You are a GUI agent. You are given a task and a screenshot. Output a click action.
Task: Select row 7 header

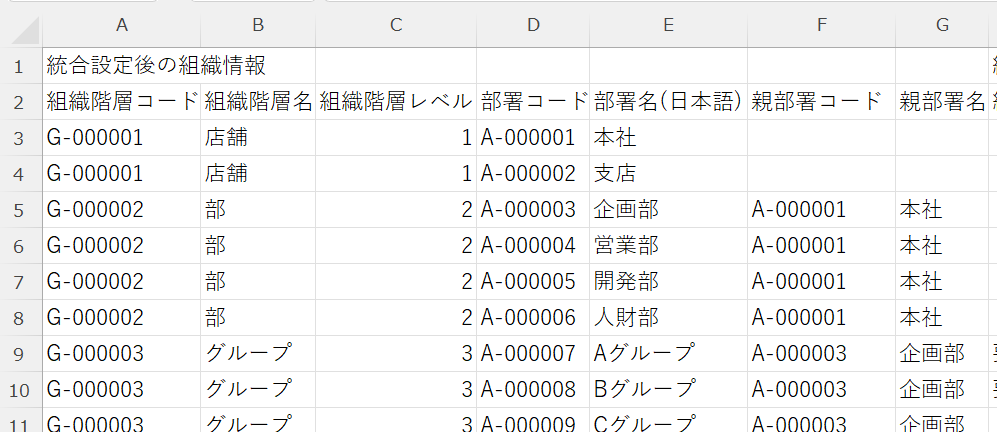click(x=21, y=281)
